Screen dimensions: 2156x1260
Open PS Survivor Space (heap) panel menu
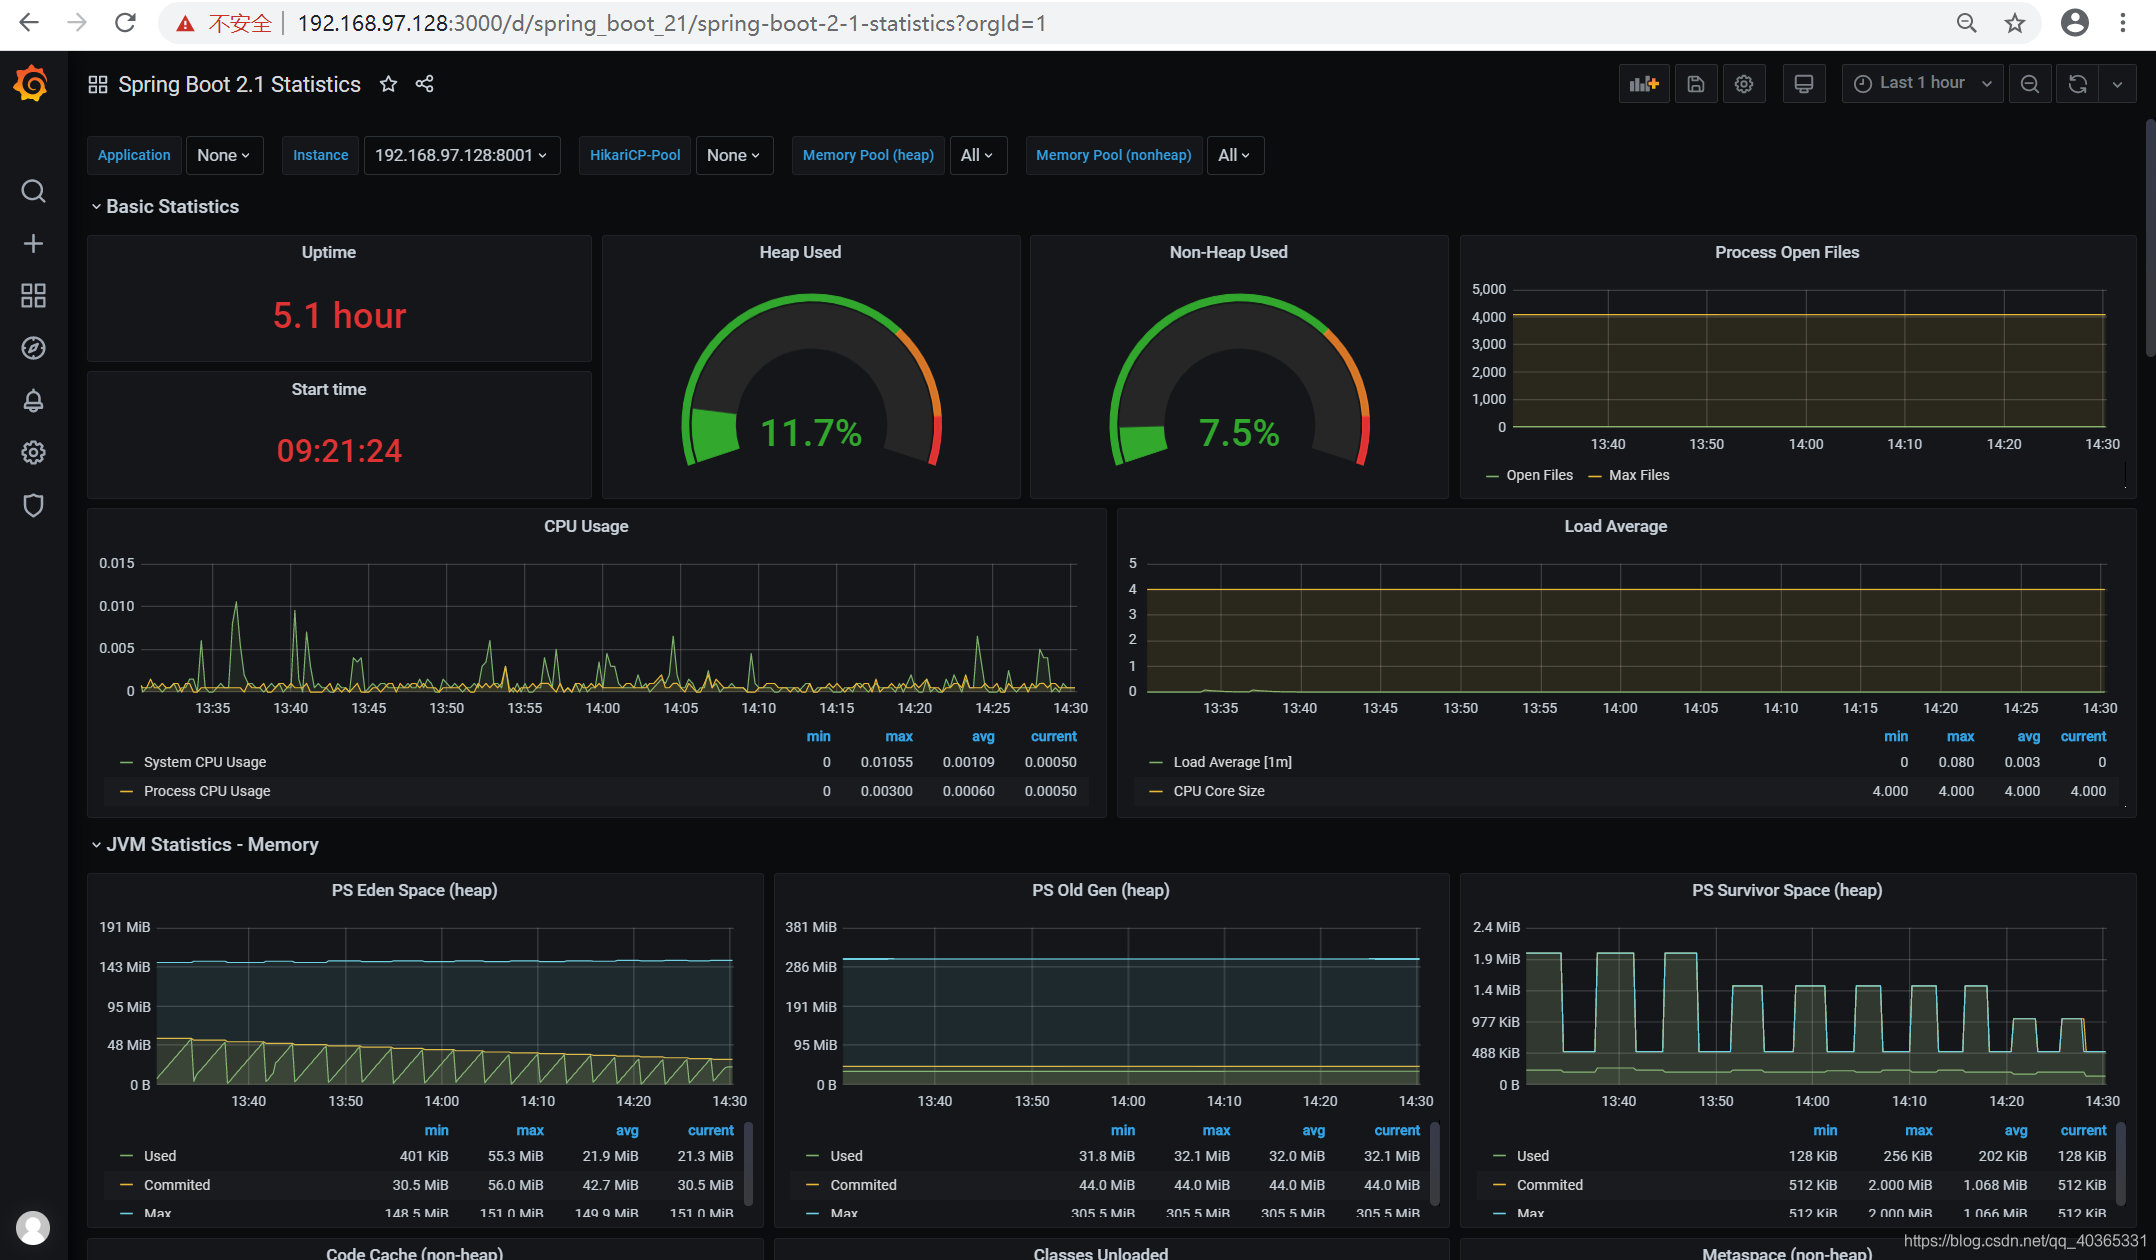1787,891
